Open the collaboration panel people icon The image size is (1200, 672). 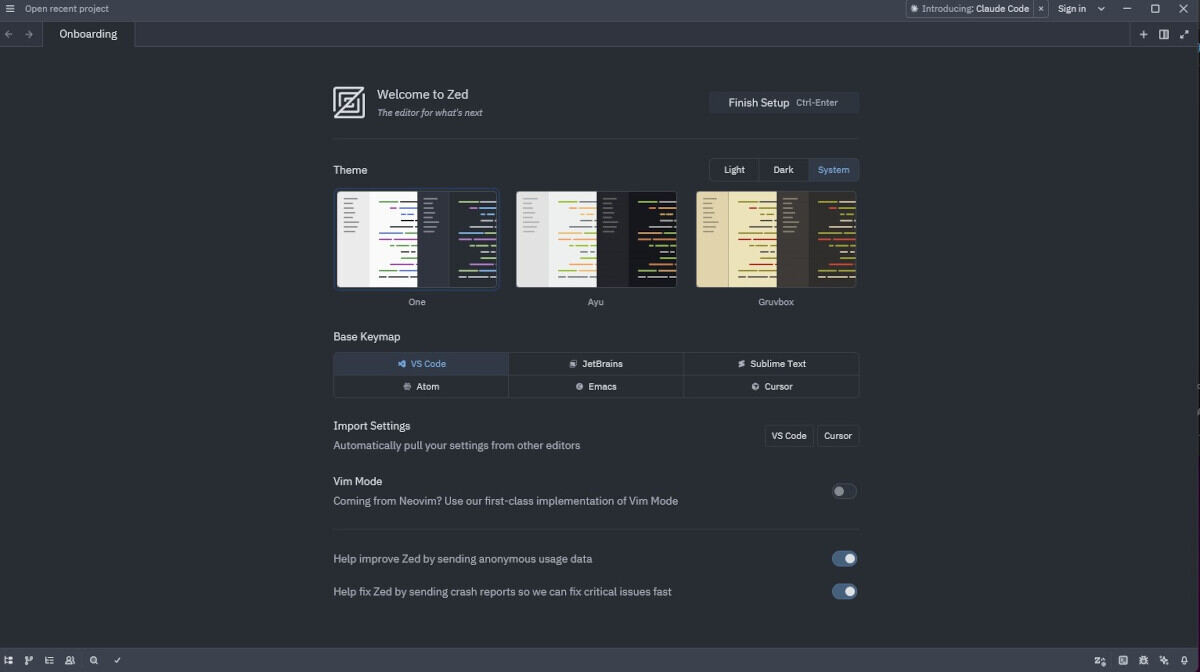point(70,660)
